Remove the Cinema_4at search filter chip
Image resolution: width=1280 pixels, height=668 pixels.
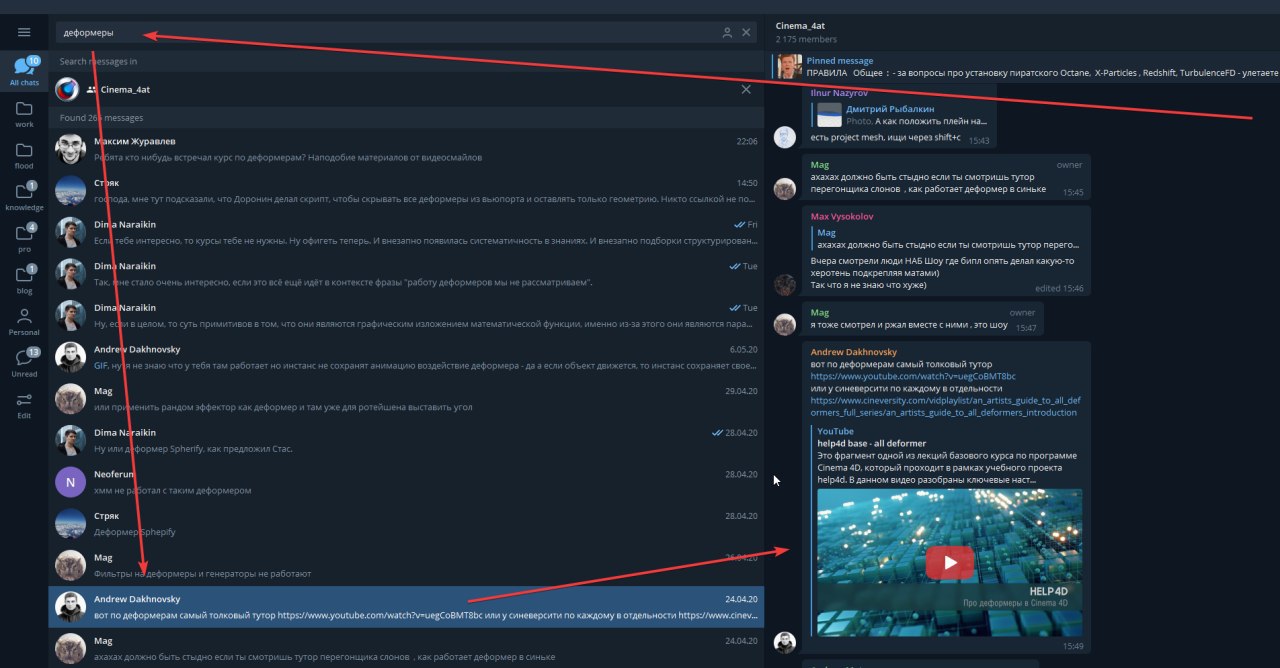pyautogui.click(x=746, y=89)
